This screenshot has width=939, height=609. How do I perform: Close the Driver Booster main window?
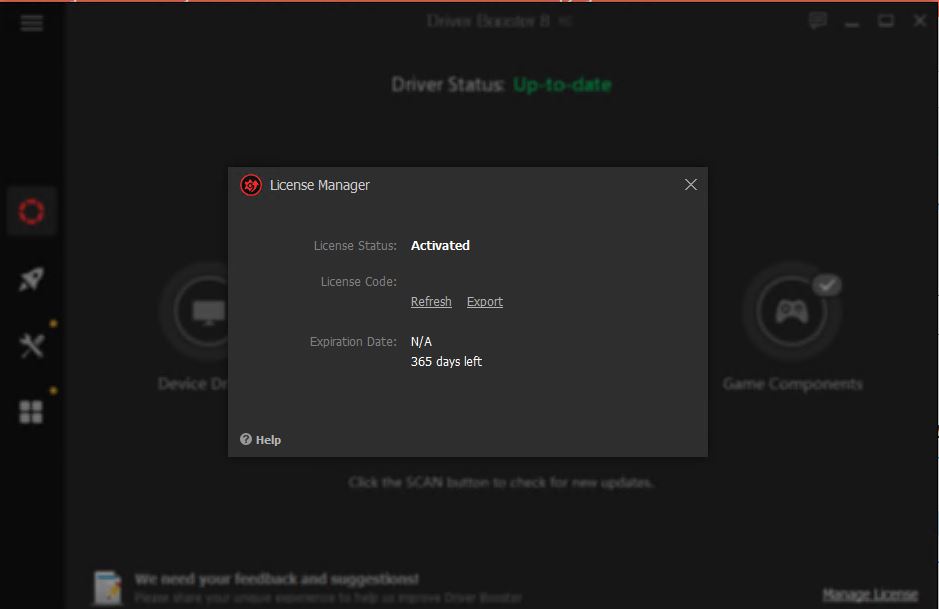tap(920, 21)
